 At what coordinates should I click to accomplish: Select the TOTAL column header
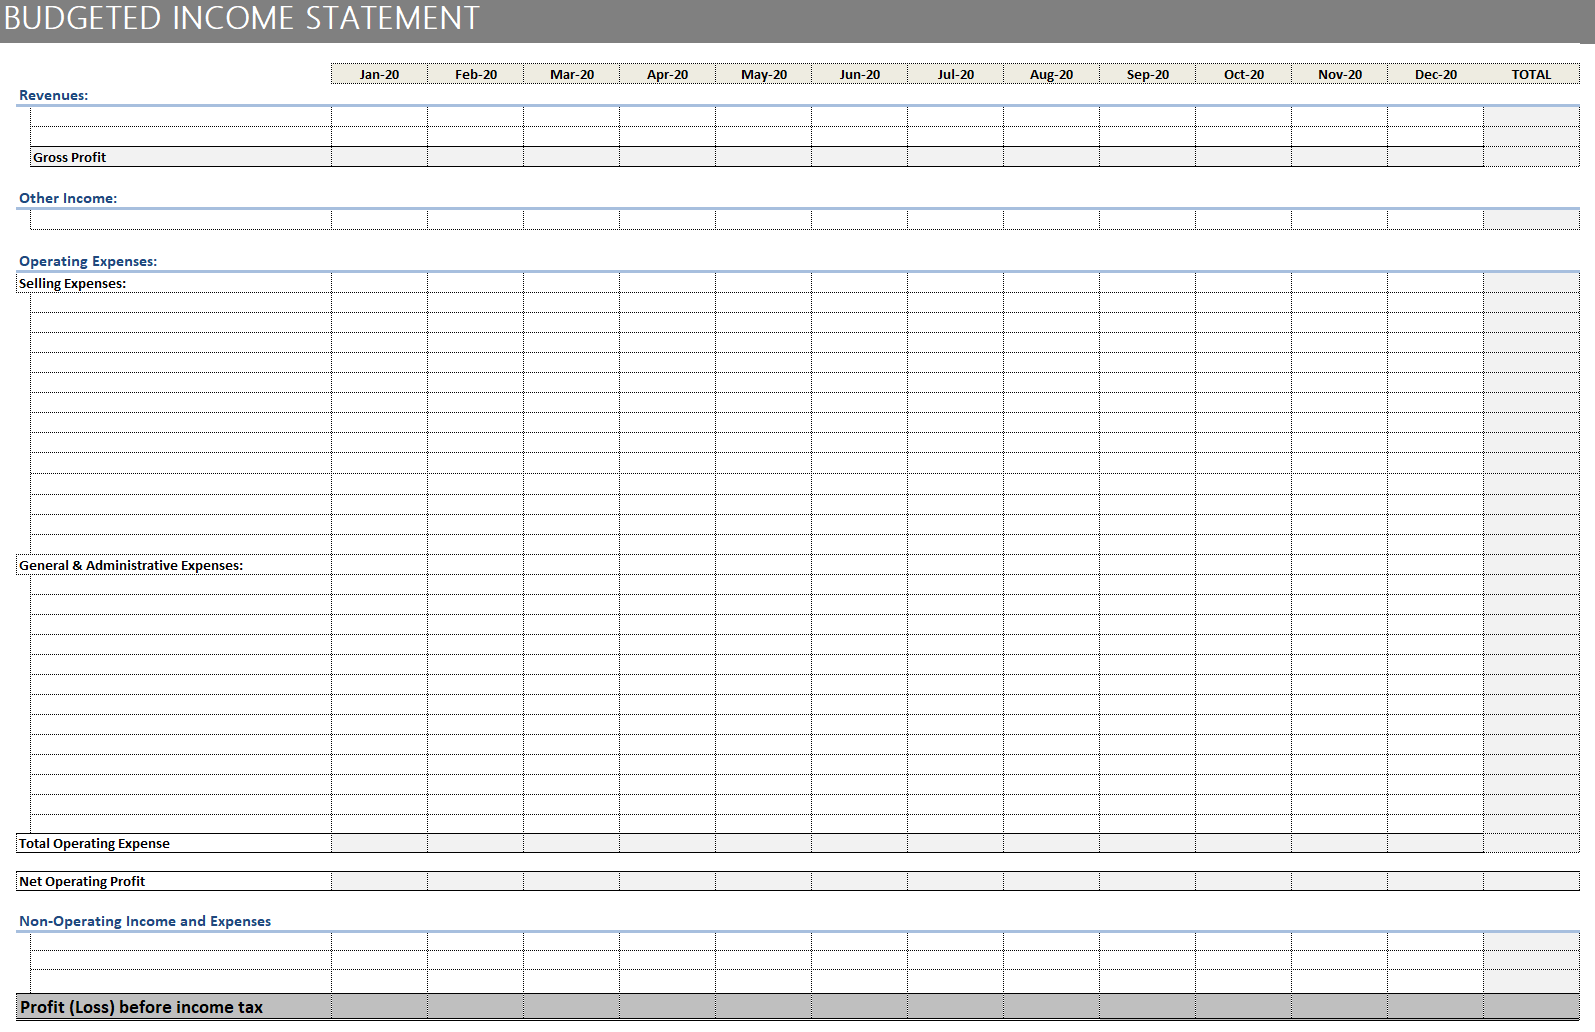pos(1531,74)
